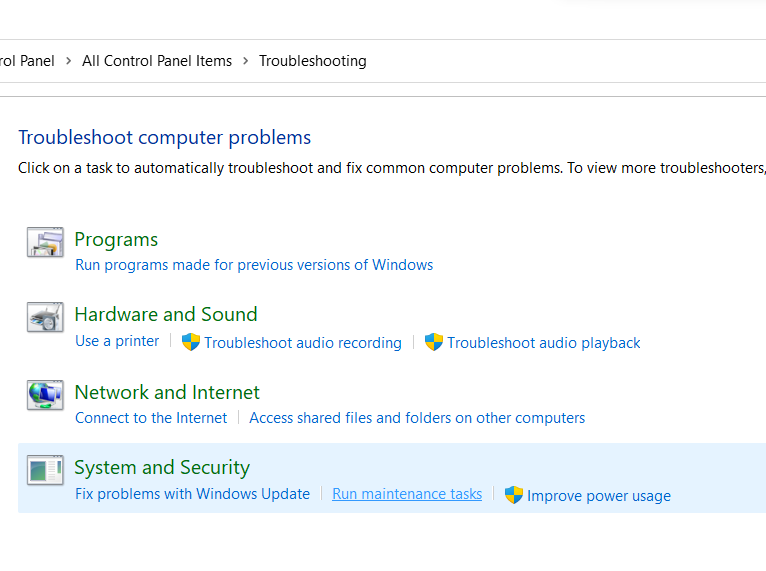Expand chevron before All Control Panel Items
766x571 pixels.
tap(68, 61)
